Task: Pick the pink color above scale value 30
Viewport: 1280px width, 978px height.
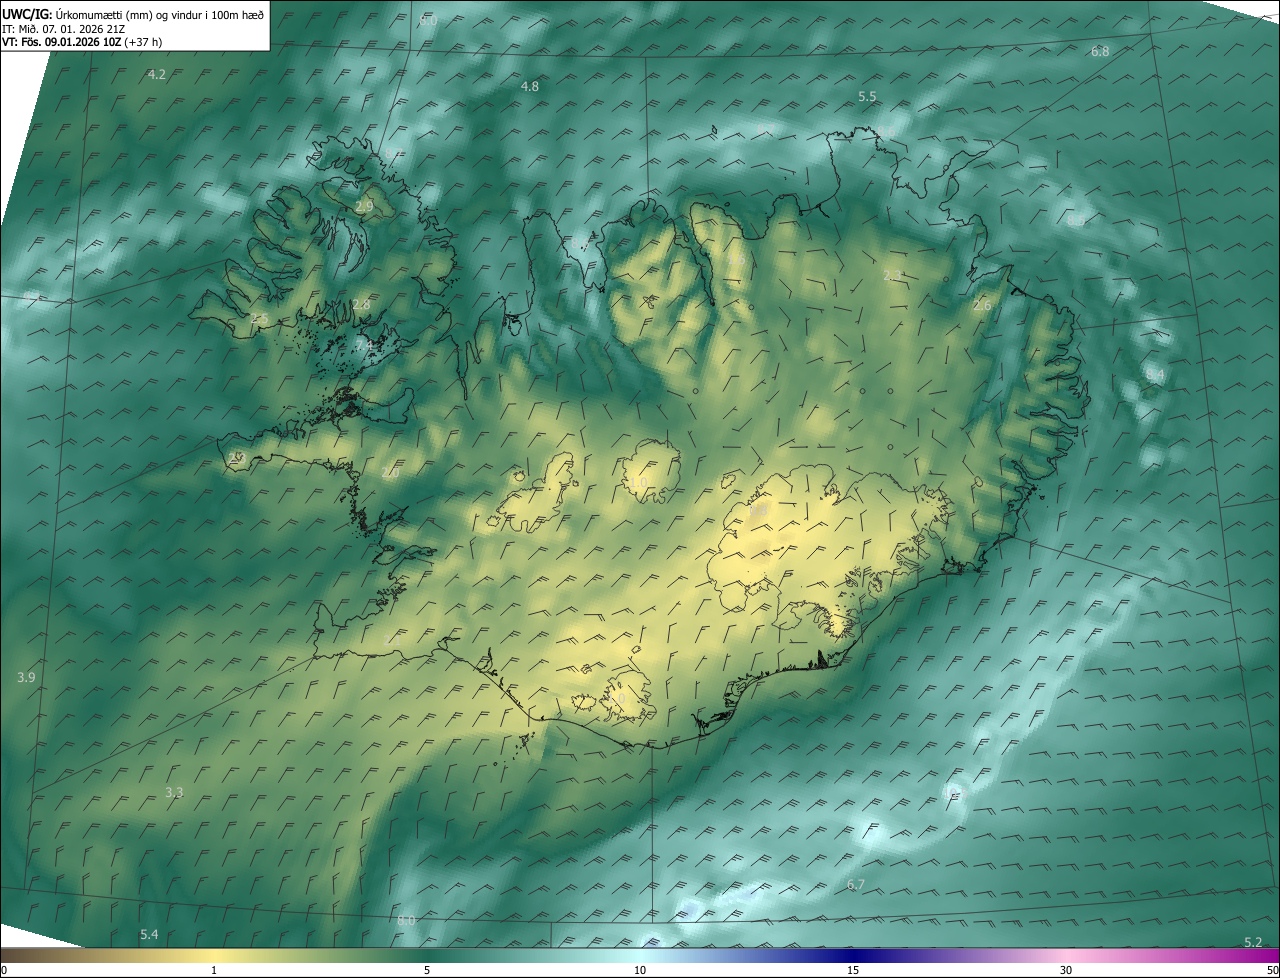Action: pos(1066,955)
